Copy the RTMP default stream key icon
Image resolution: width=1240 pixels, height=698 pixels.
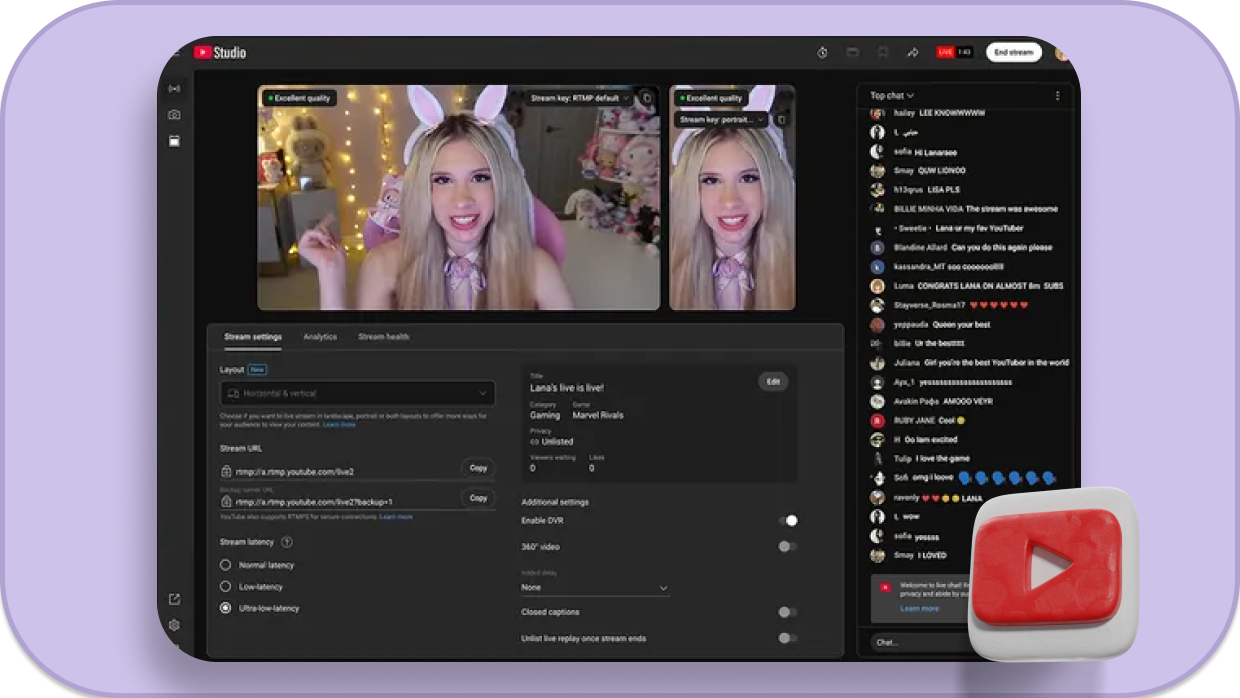tap(647, 98)
